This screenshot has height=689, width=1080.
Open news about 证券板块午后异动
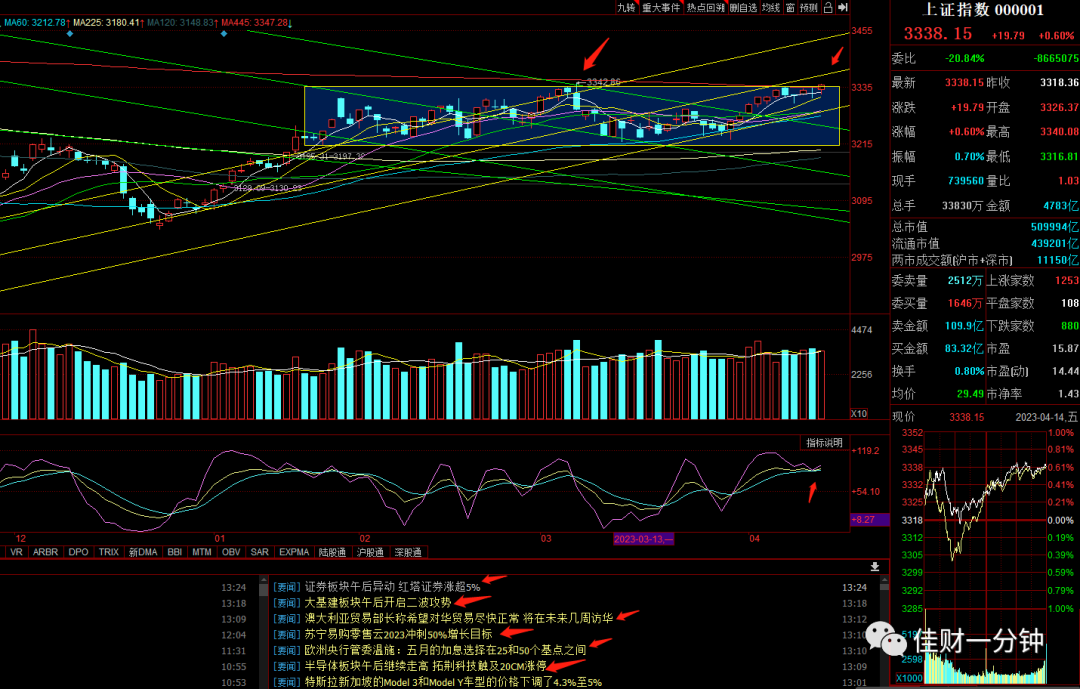coord(392,587)
